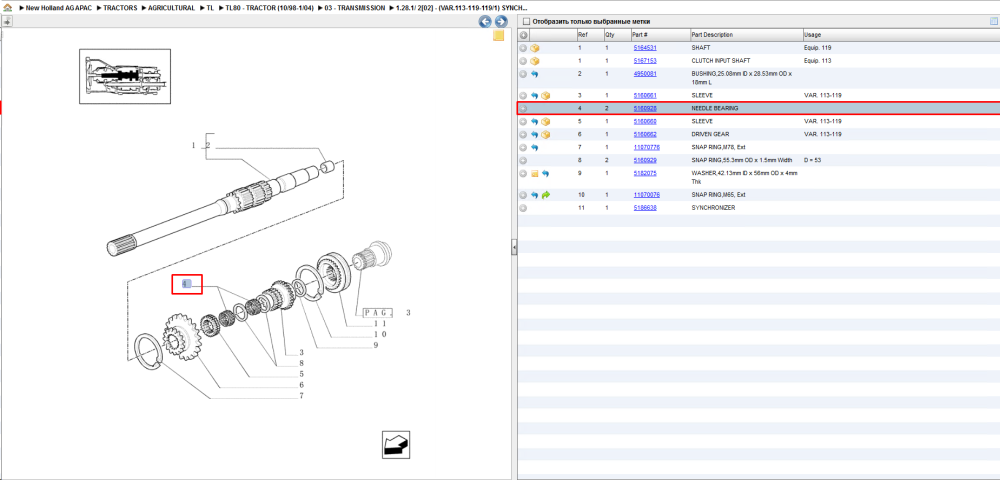Image resolution: width=1000 pixels, height=480 pixels.
Task: Select callout number 6 on the diagram
Action: [x=301, y=385]
